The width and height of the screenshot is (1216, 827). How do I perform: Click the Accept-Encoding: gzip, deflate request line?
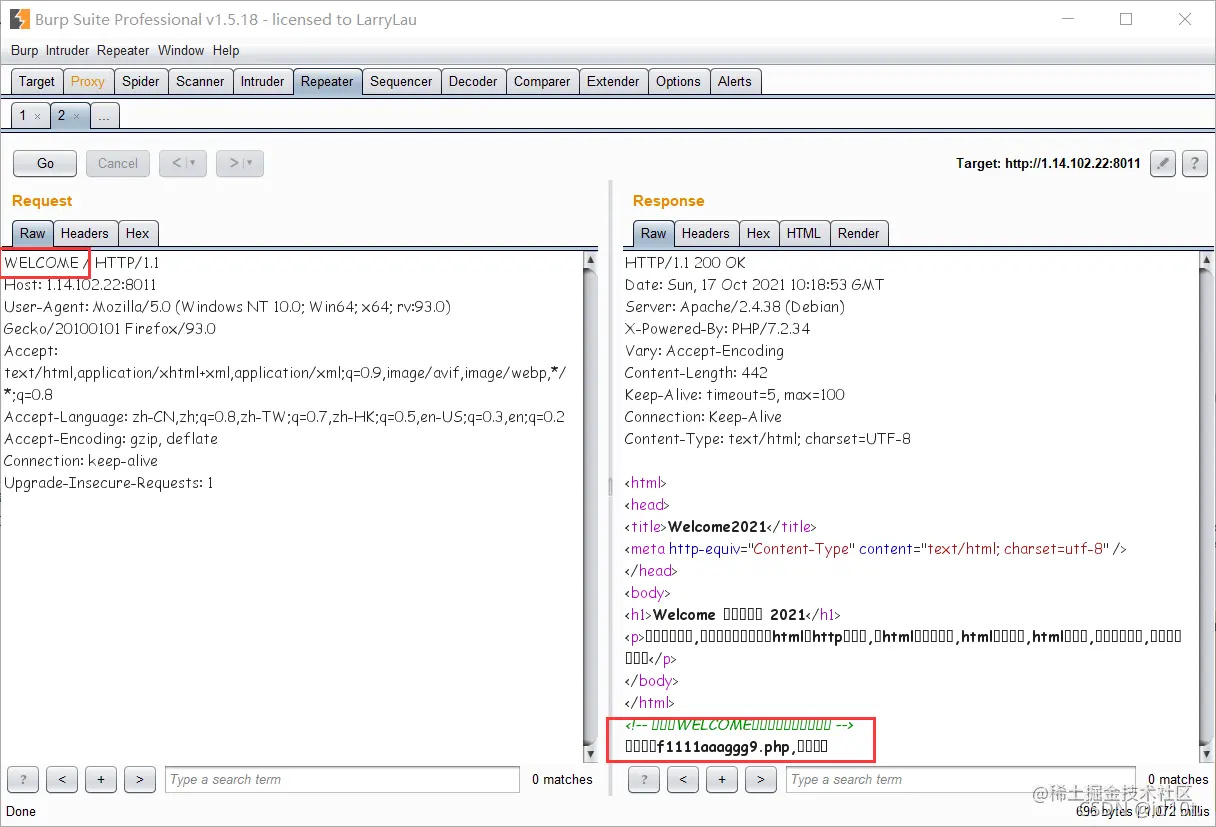pos(111,439)
